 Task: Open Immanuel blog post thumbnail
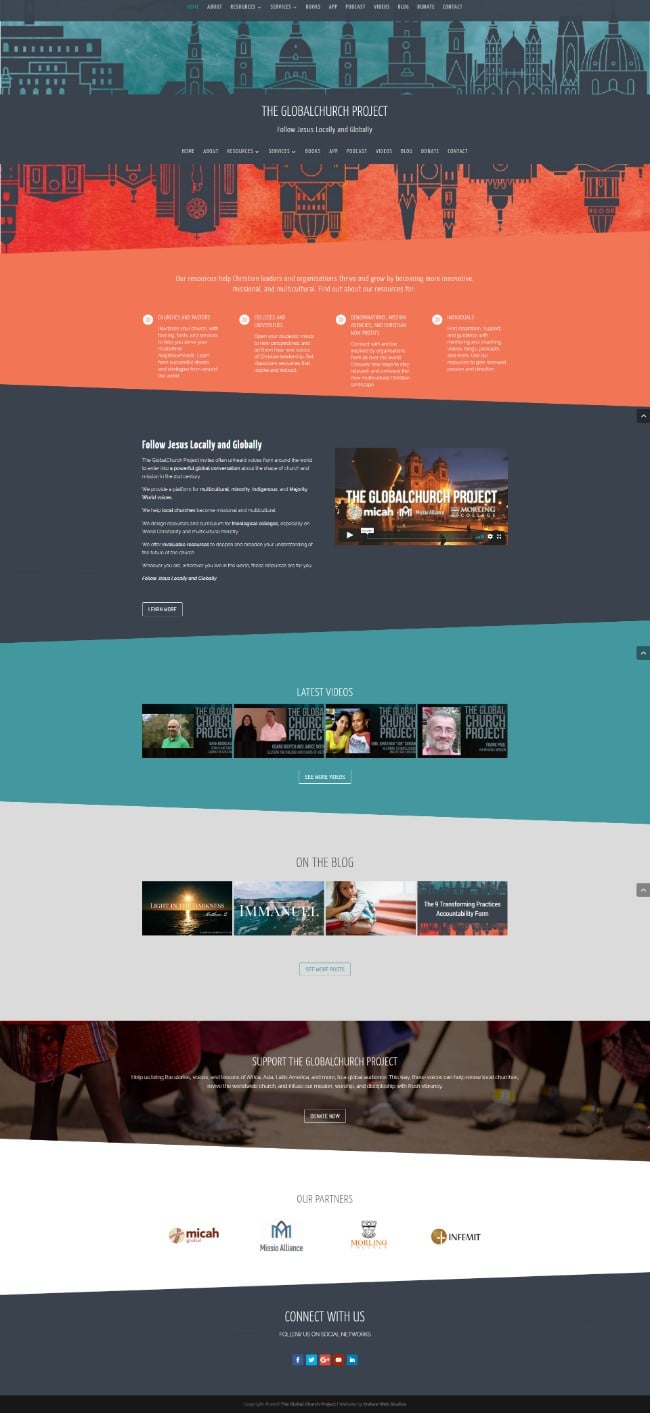click(279, 908)
